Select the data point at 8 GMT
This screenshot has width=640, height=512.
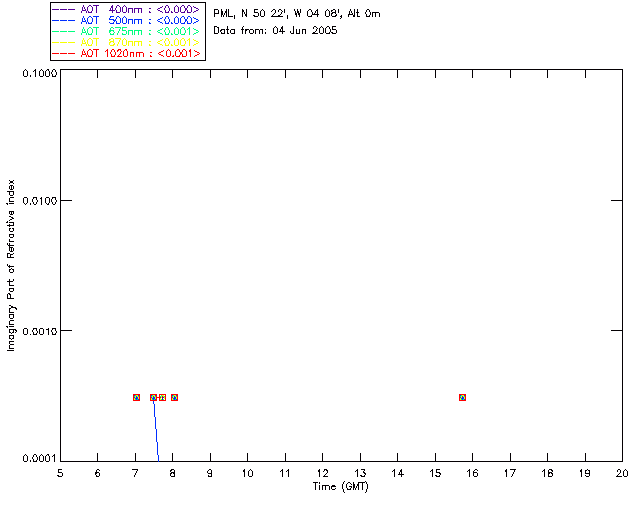point(174,397)
